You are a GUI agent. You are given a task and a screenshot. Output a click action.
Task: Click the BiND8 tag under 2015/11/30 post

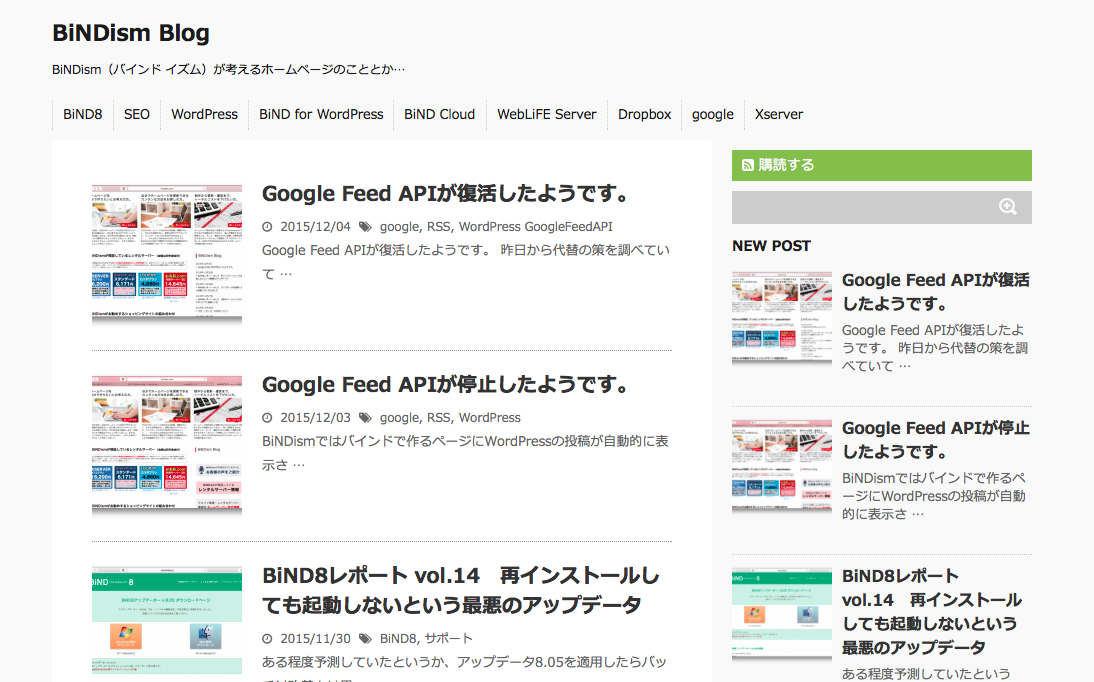click(398, 639)
